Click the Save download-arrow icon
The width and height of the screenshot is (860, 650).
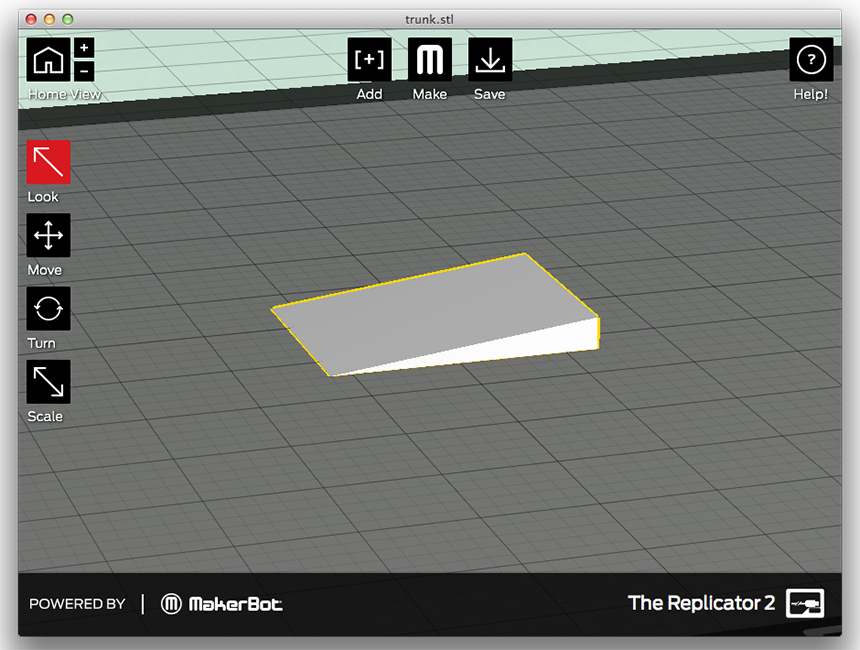[490, 59]
